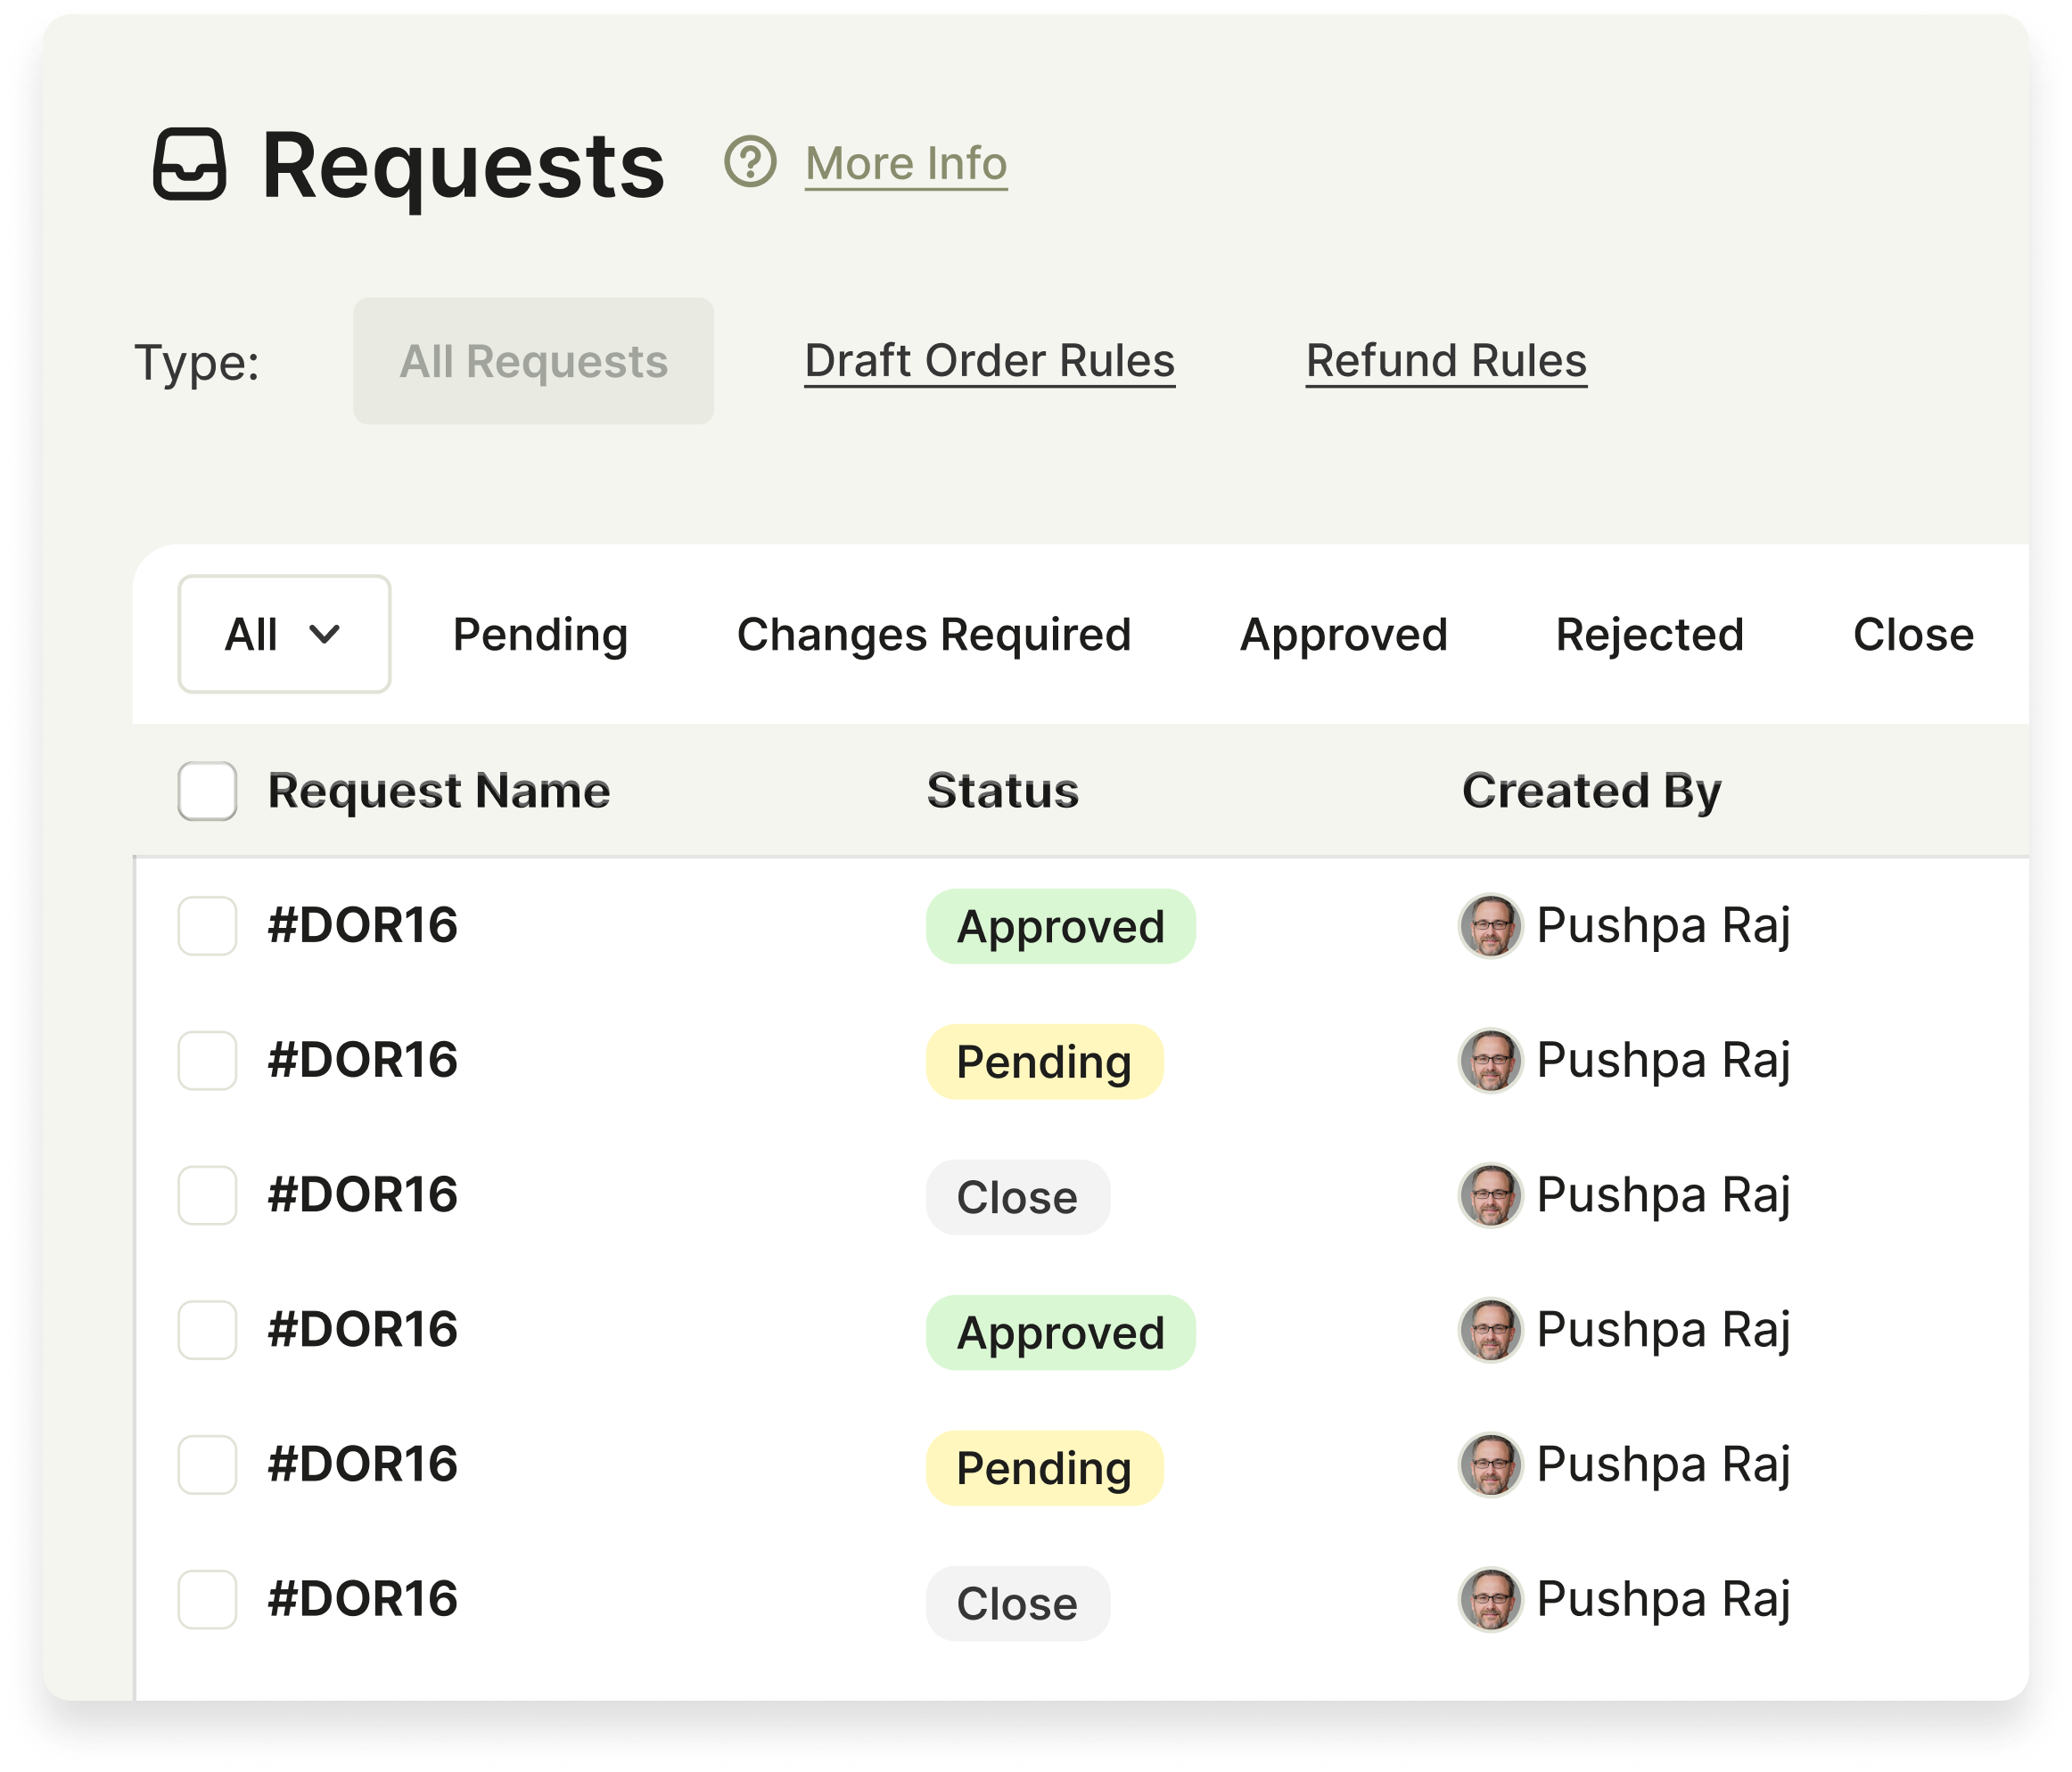The image size is (2072, 1772).
Task: Toggle the select-all checkbox in the header
Action: pyautogui.click(x=206, y=791)
